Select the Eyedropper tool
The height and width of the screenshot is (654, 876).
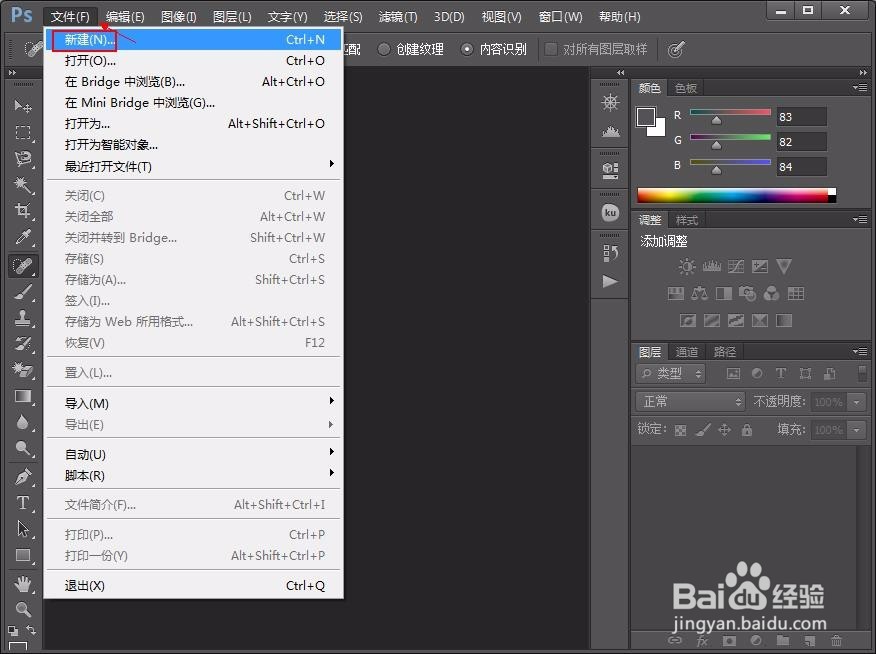[23, 237]
